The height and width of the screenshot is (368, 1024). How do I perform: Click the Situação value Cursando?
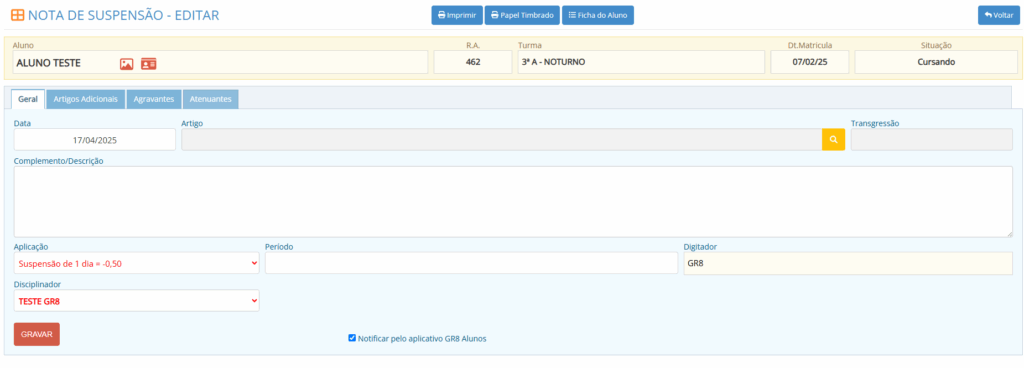(x=936, y=63)
